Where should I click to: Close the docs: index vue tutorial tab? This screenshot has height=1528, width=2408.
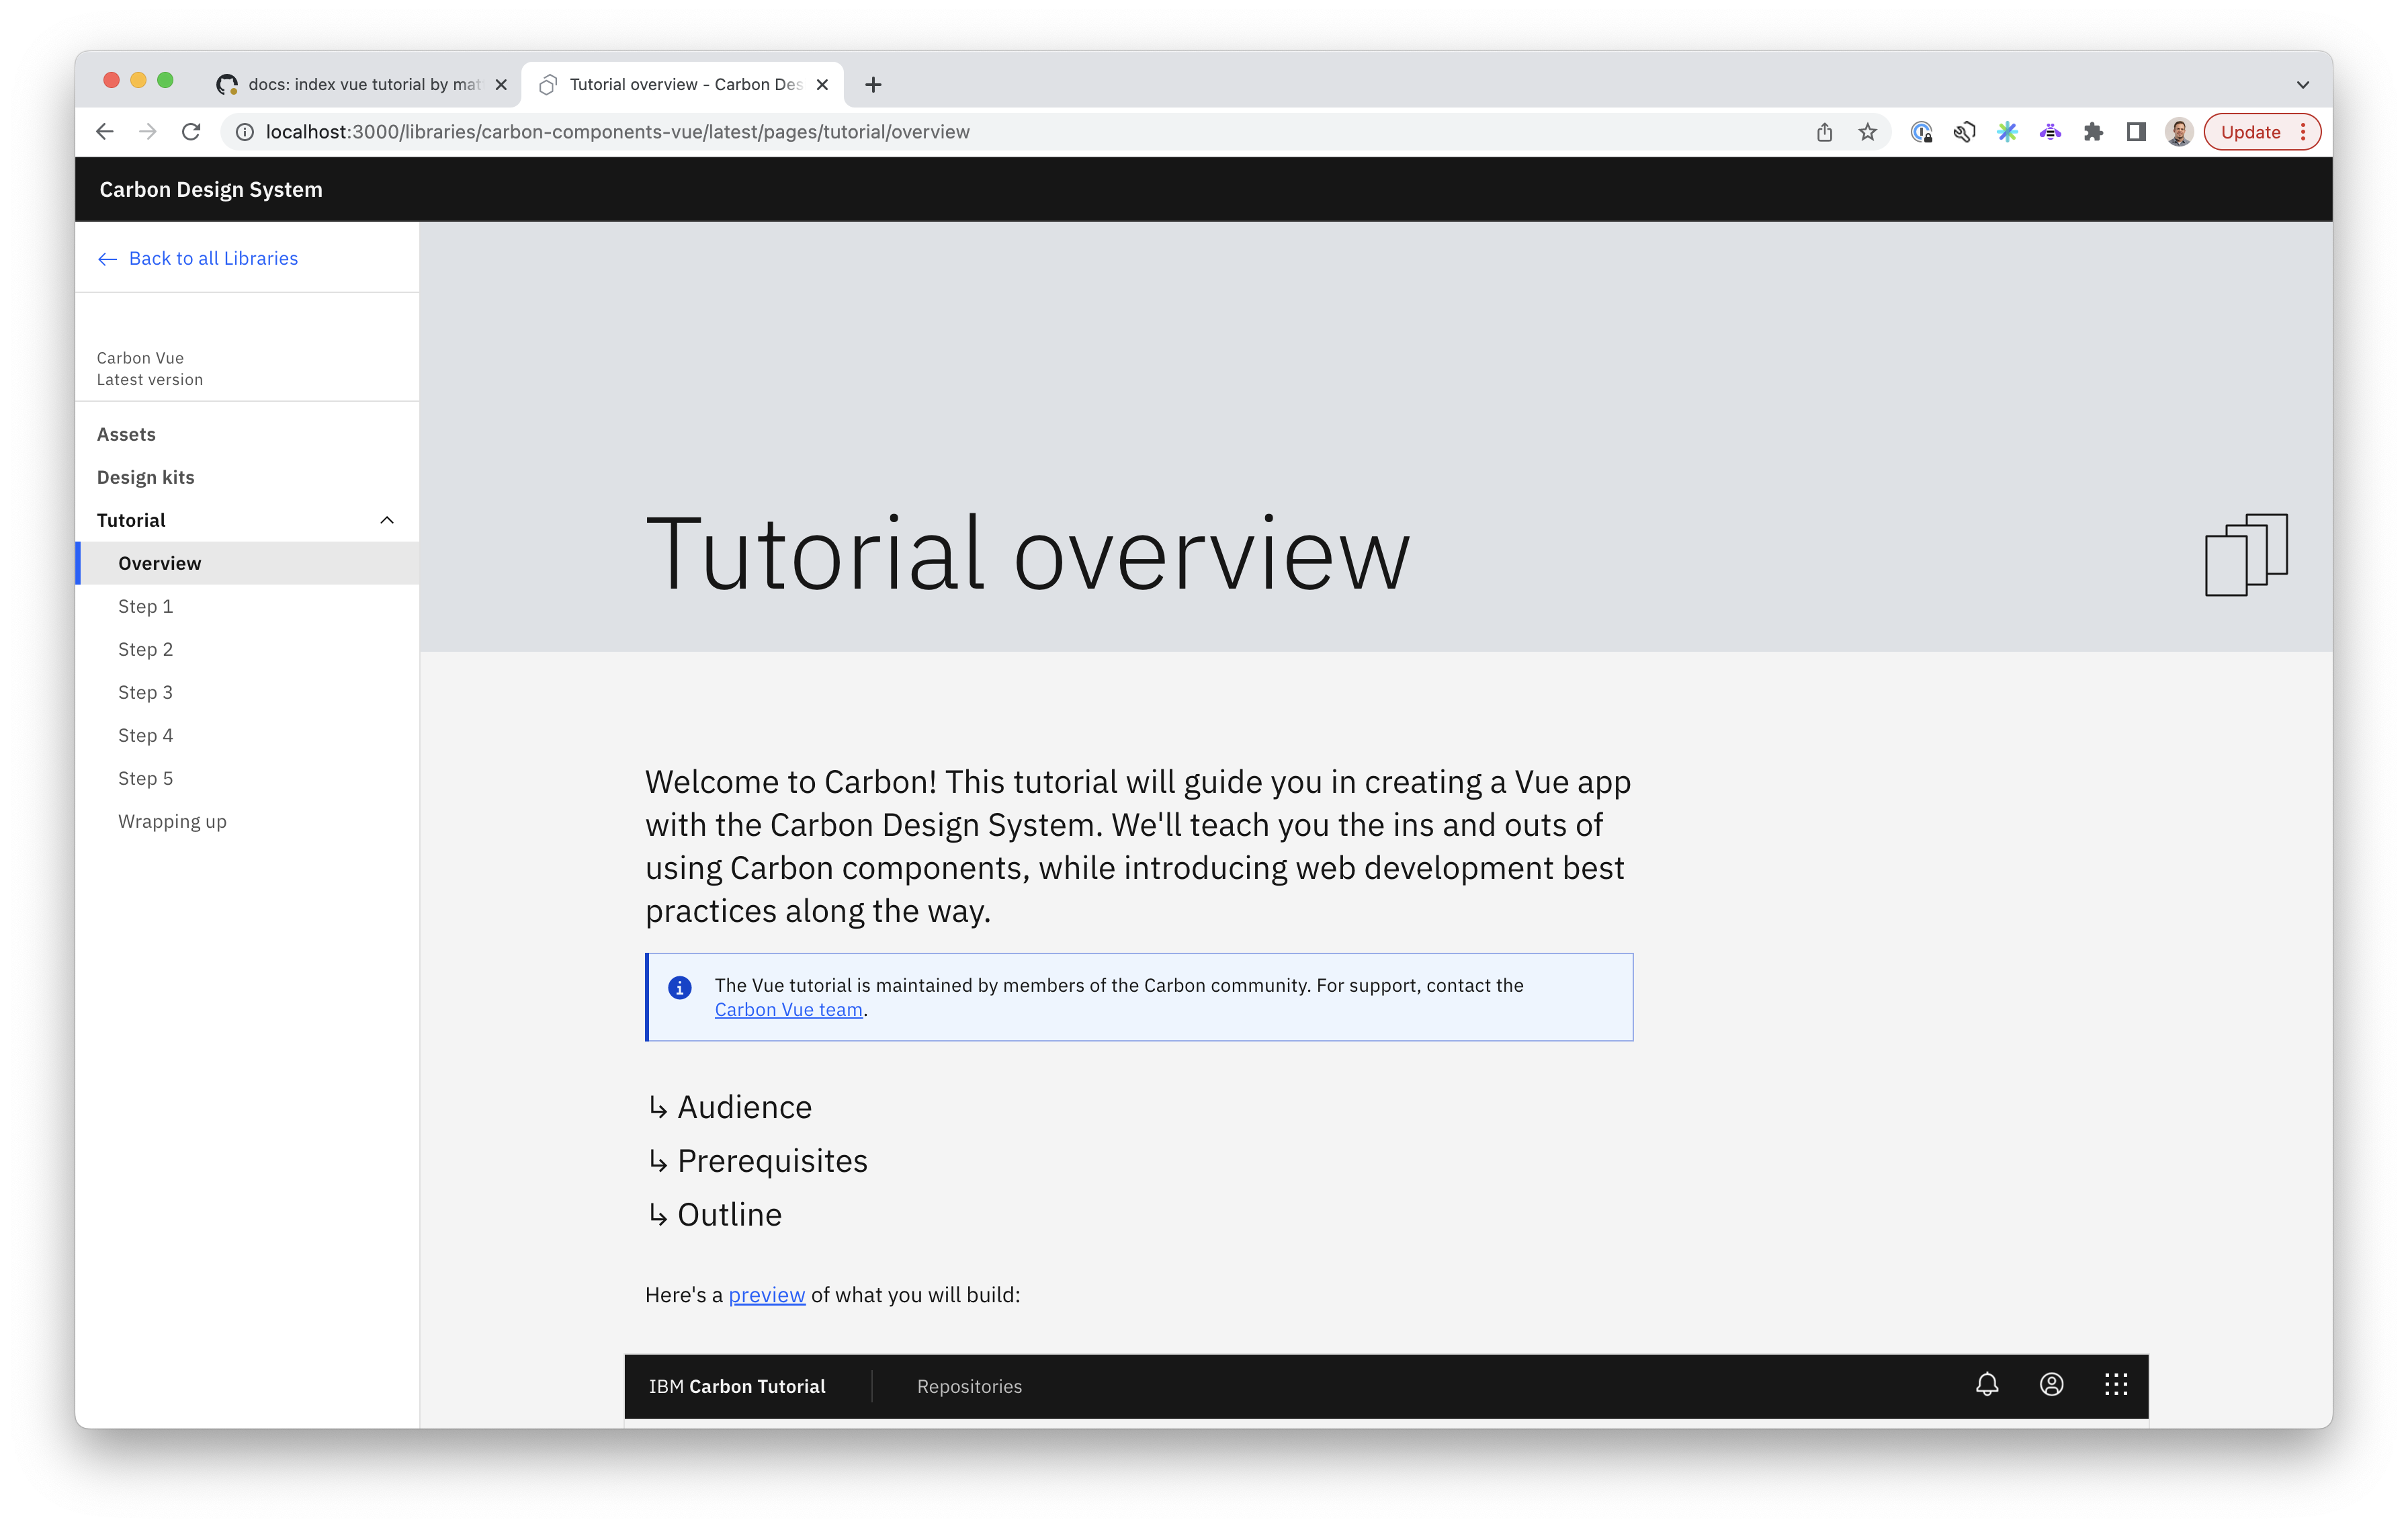(x=501, y=85)
